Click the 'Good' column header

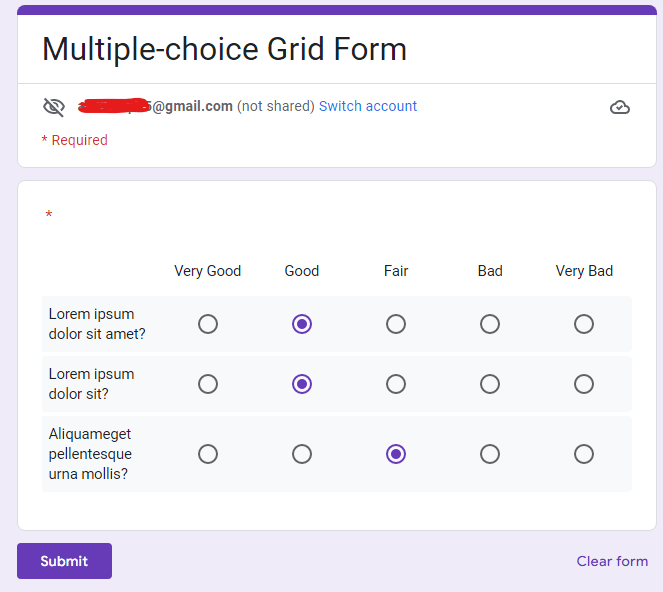coord(301,271)
